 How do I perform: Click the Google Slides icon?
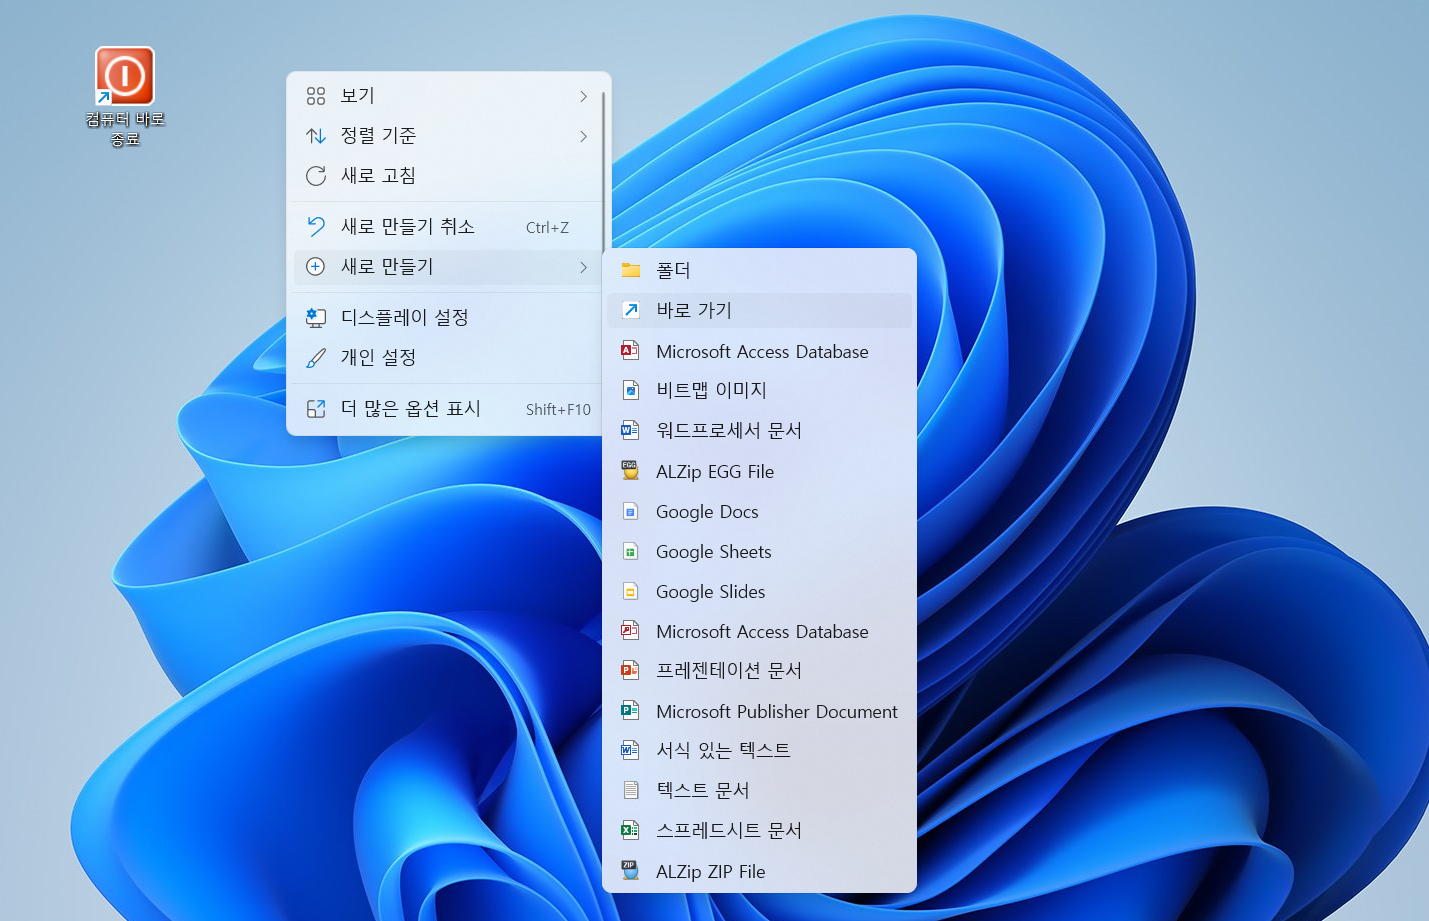click(x=631, y=591)
